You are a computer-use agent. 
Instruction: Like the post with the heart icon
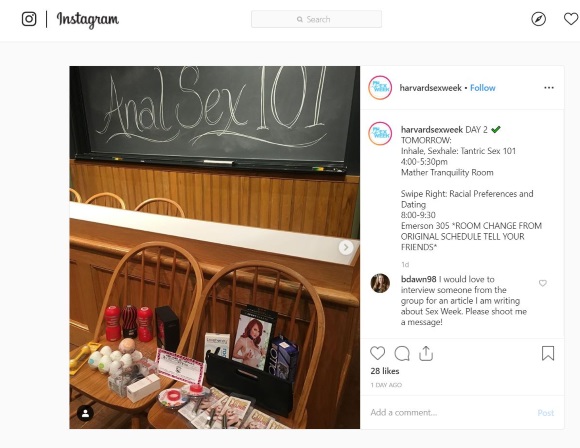click(x=378, y=353)
